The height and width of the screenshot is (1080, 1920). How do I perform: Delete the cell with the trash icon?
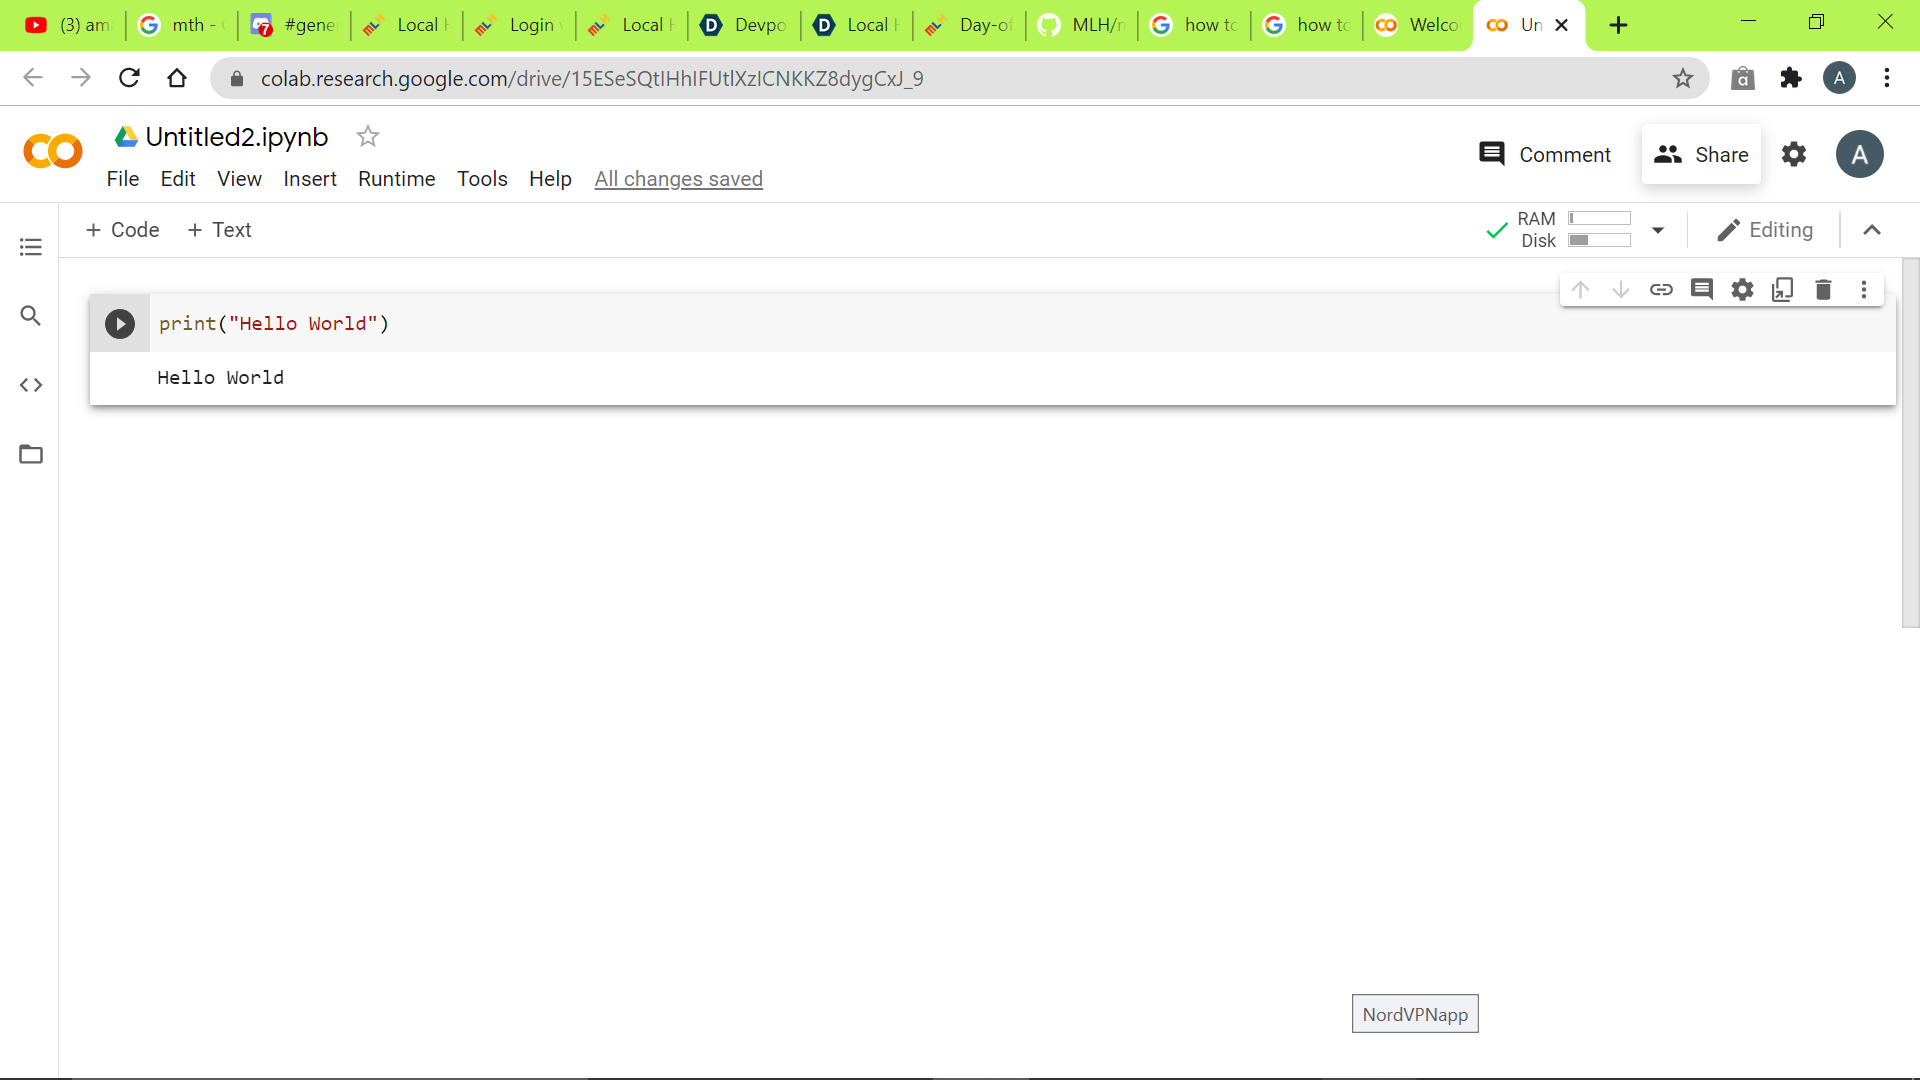[1823, 290]
